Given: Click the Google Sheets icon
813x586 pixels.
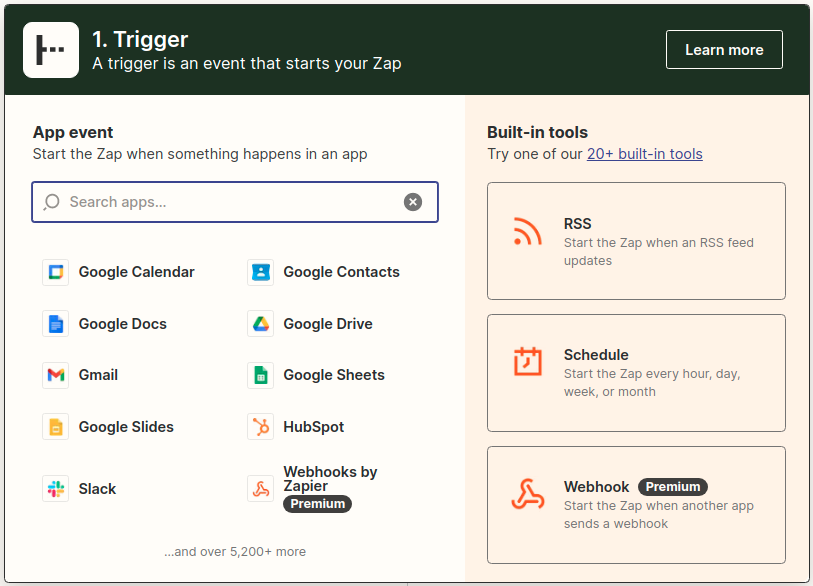Looking at the screenshot, I should tap(260, 375).
